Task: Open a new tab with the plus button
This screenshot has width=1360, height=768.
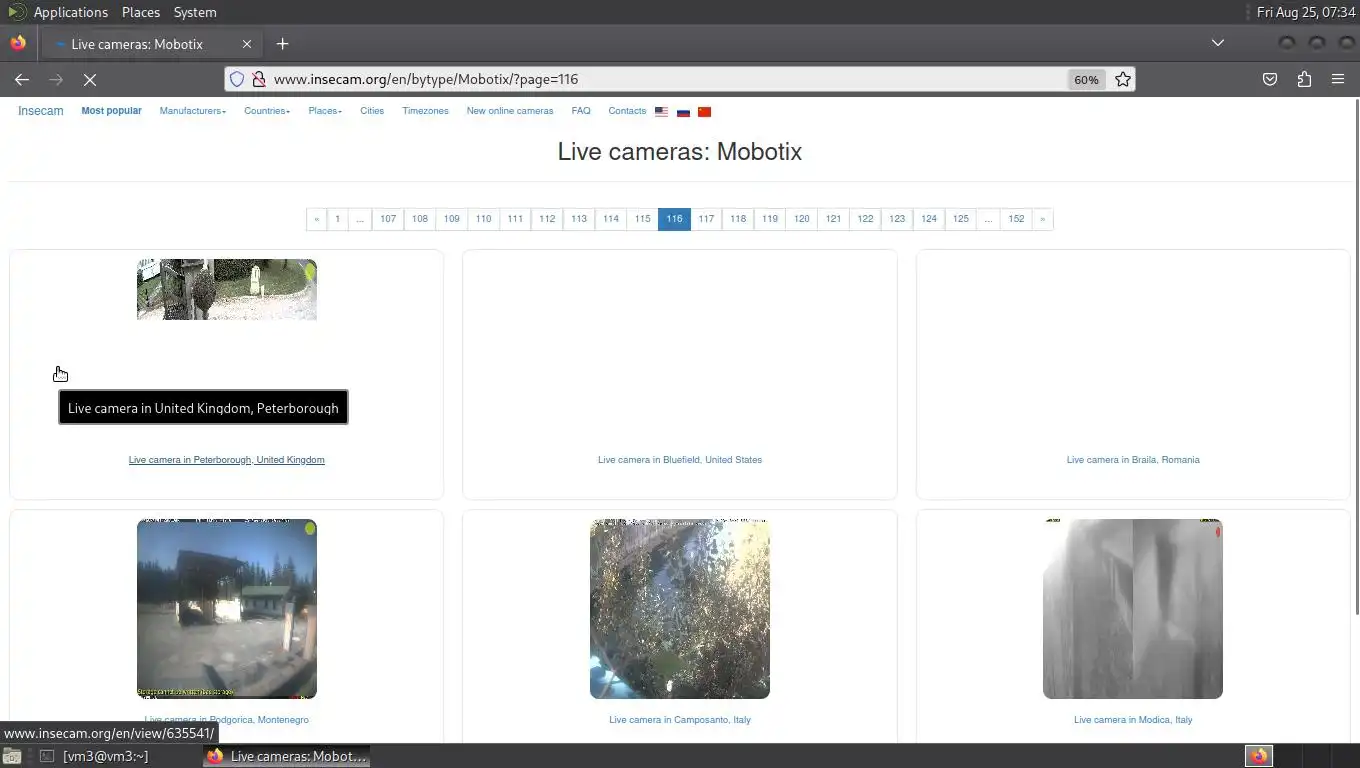Action: [x=282, y=43]
